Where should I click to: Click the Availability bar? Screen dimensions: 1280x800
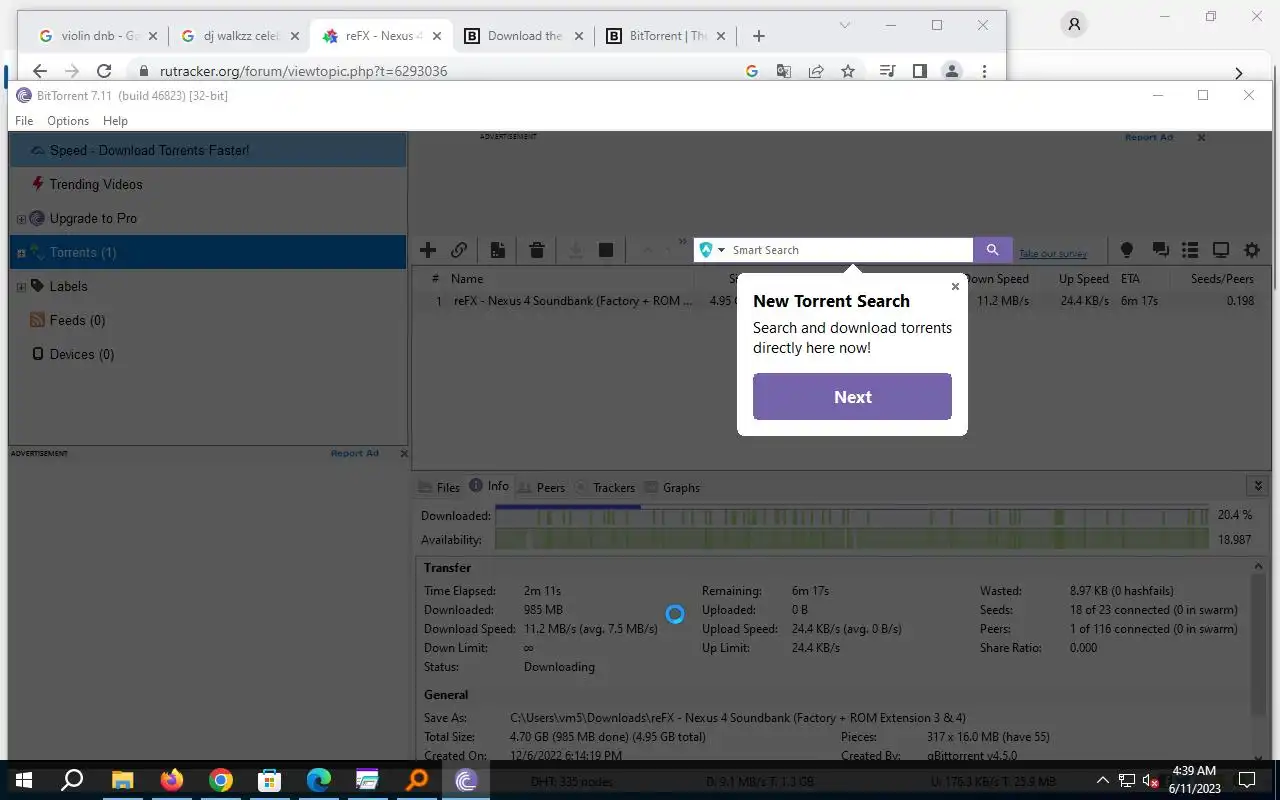852,540
